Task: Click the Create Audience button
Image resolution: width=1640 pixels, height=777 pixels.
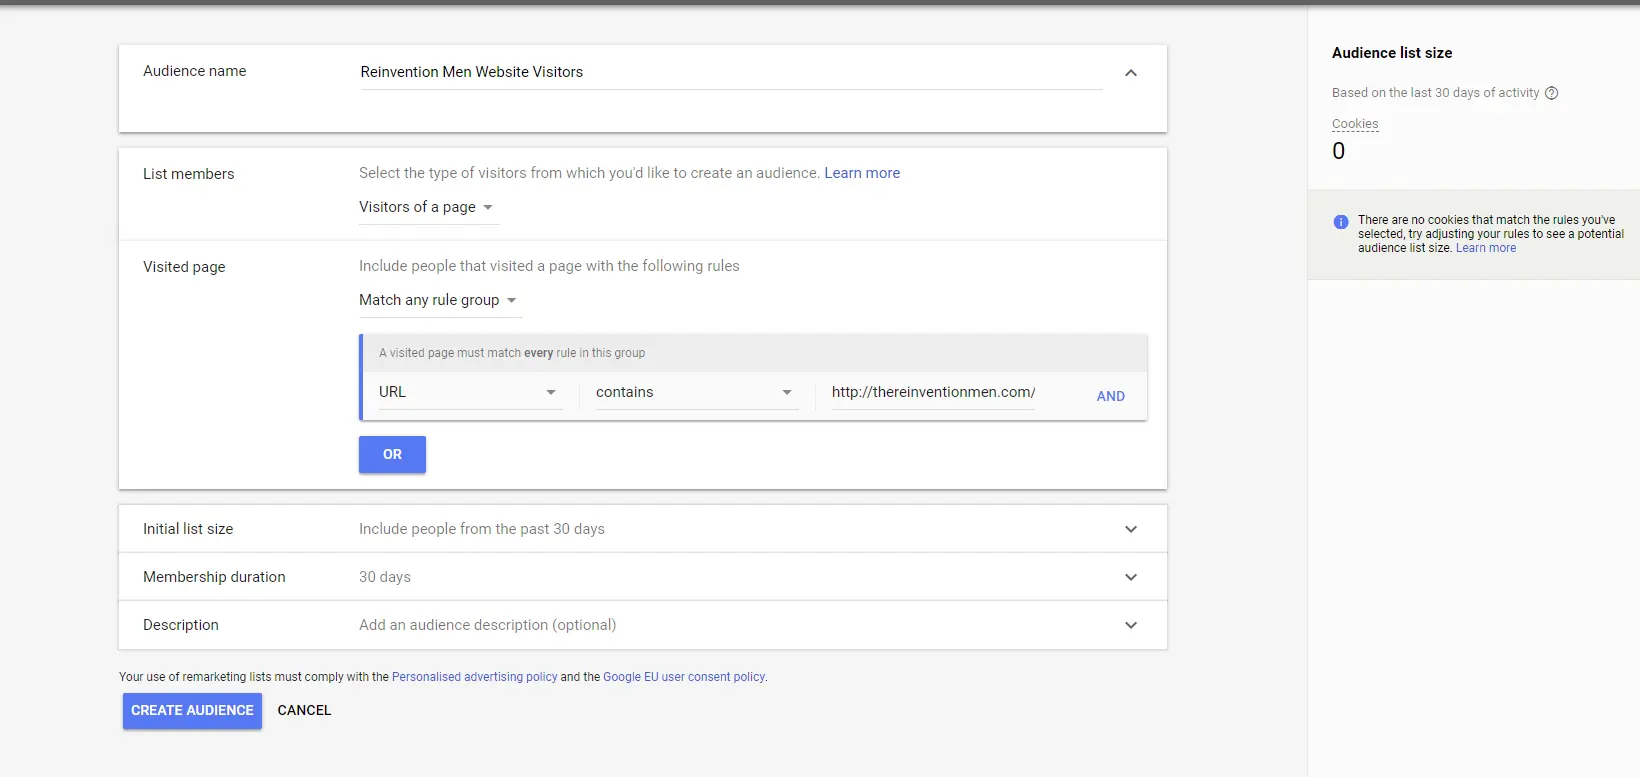Action: pyautogui.click(x=192, y=711)
